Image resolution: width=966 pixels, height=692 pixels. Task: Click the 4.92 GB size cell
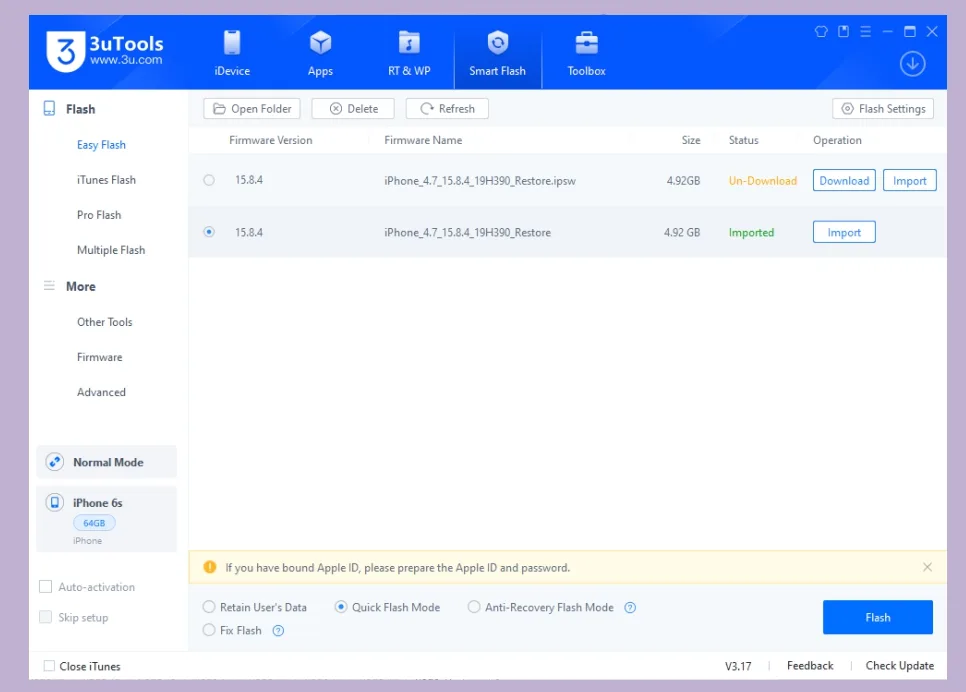coord(682,232)
